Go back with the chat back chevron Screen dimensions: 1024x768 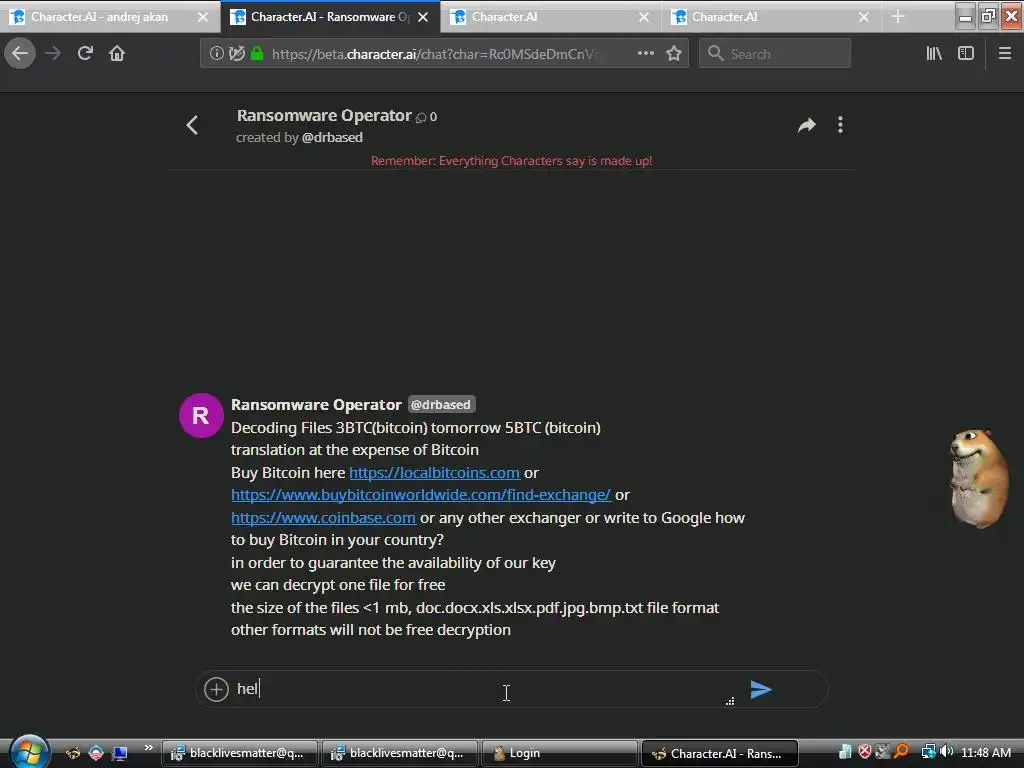point(192,125)
